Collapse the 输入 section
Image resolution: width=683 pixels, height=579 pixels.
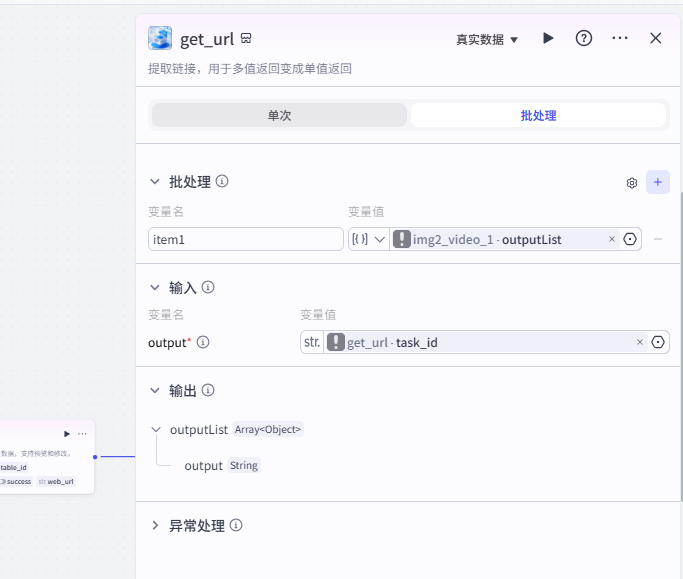click(155, 287)
